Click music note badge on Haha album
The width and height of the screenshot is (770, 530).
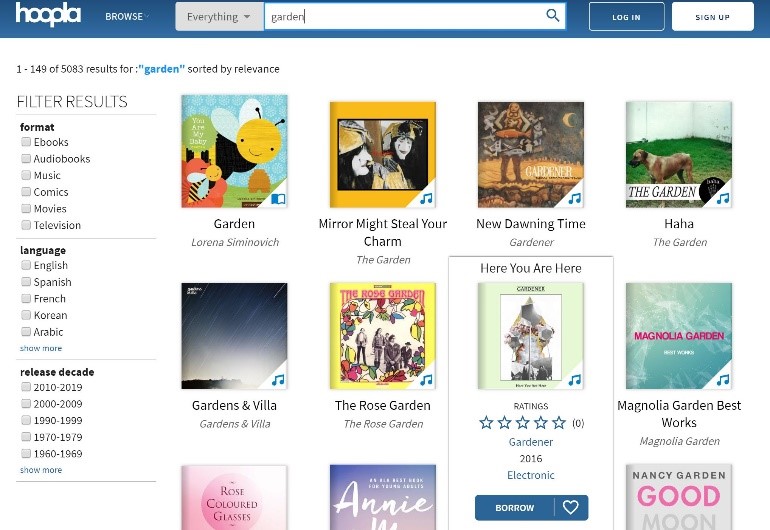pos(722,198)
